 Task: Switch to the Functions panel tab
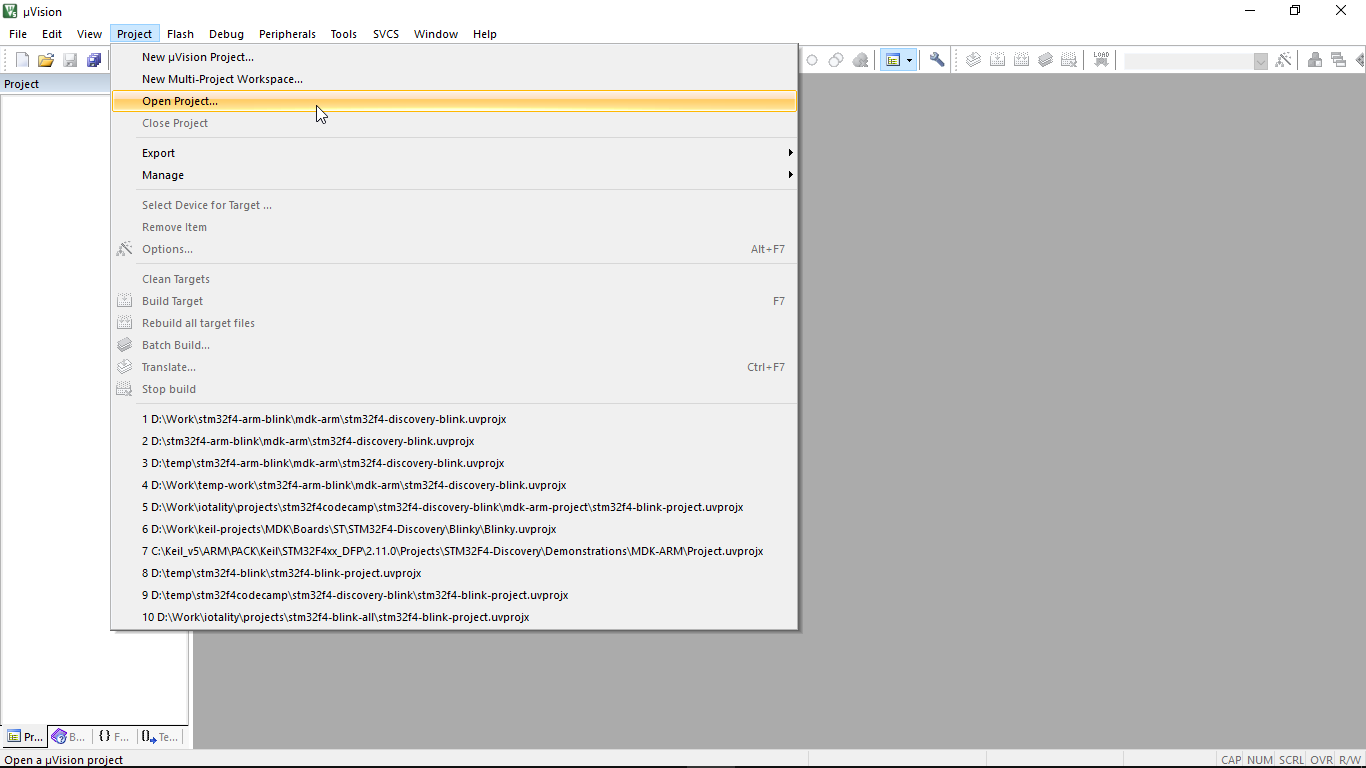pos(114,737)
